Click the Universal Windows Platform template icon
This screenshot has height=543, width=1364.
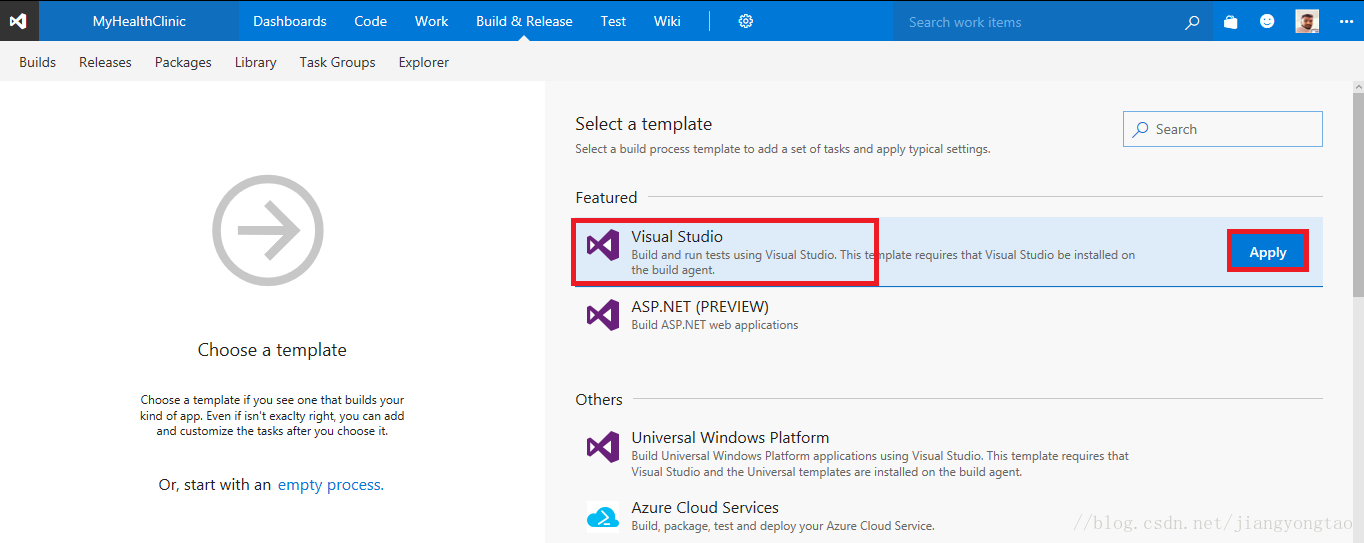(603, 446)
